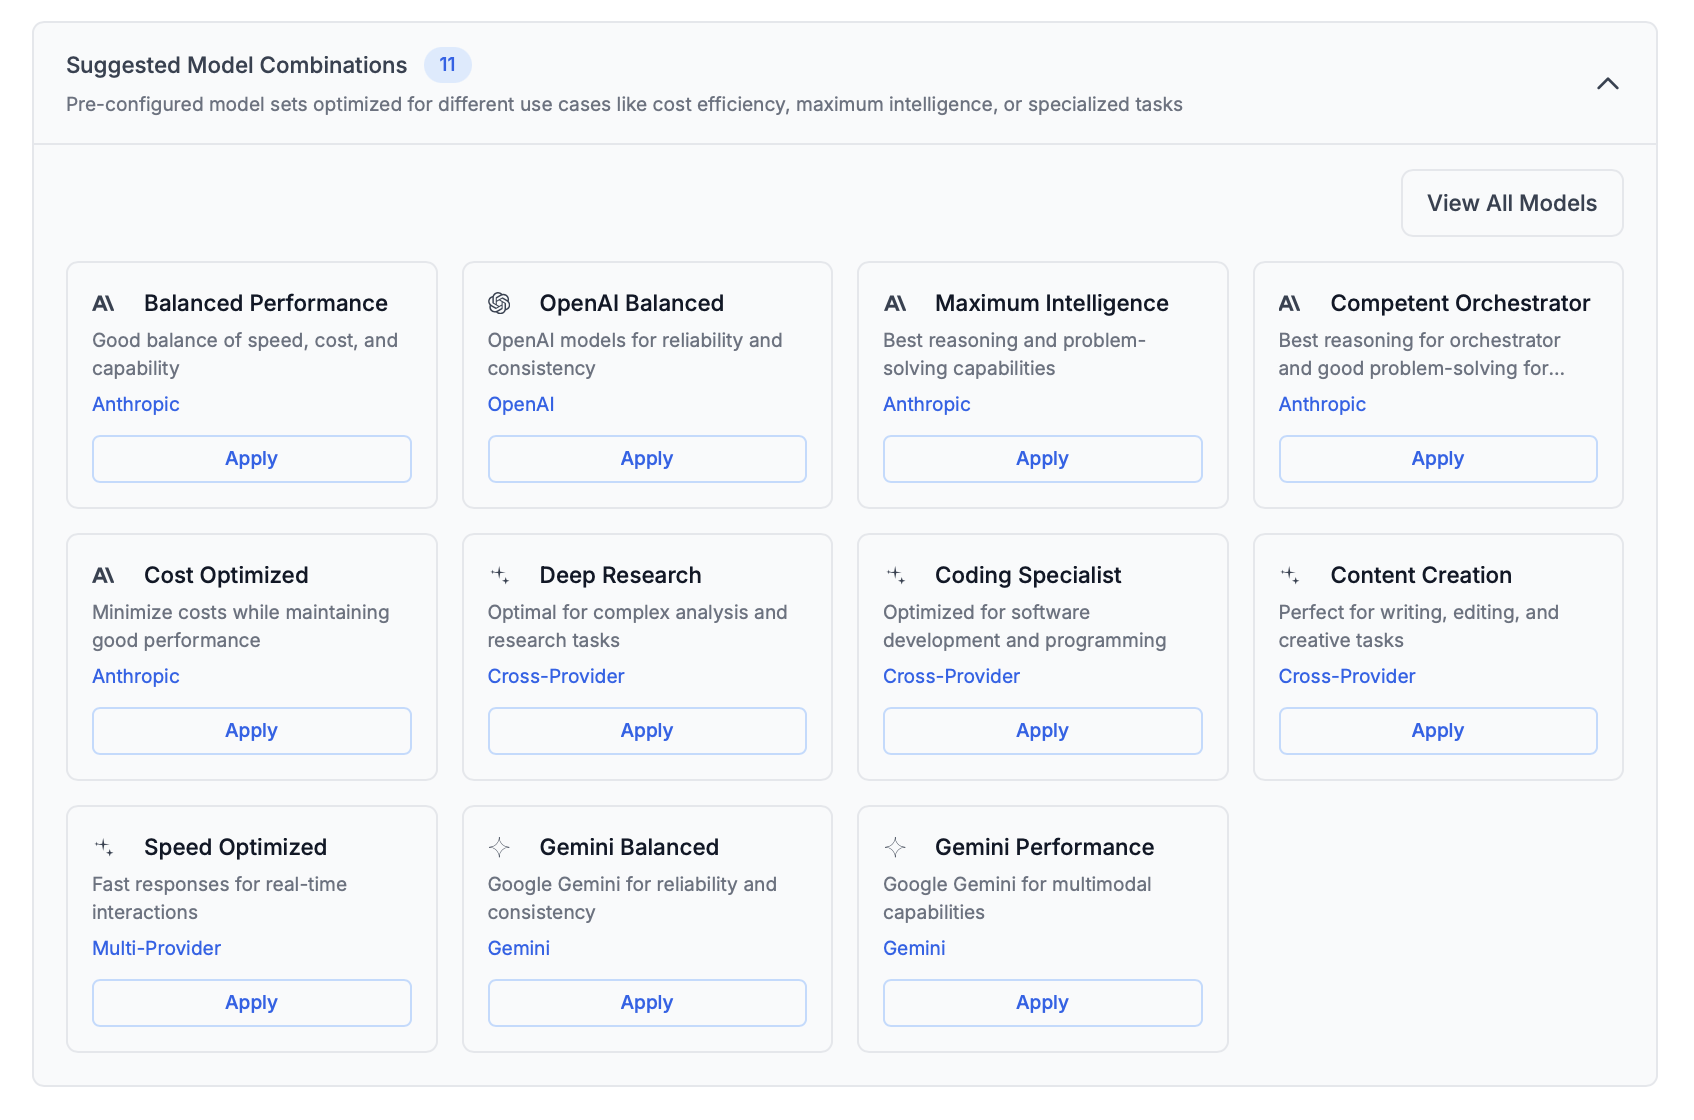Click the Gemini star icon beside Gemini Performance

coord(895,847)
